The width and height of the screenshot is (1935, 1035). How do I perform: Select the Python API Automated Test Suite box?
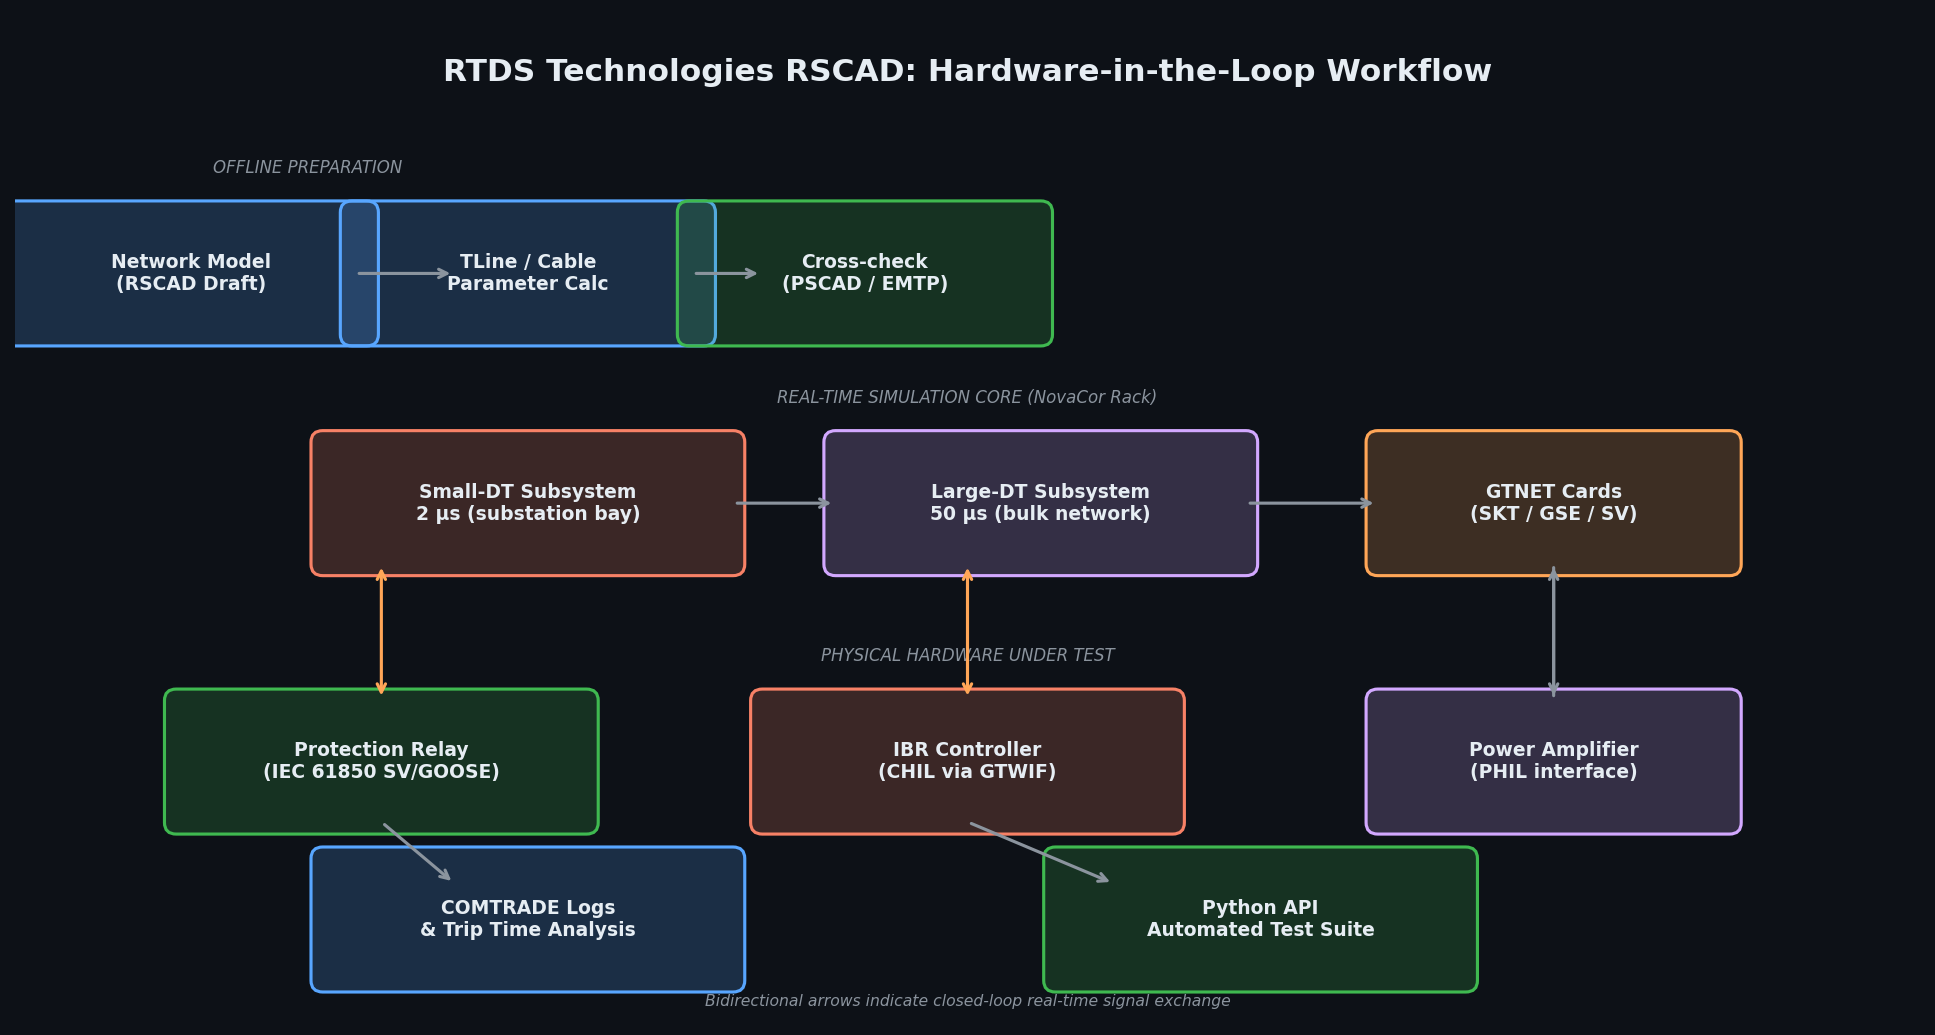(1260, 919)
